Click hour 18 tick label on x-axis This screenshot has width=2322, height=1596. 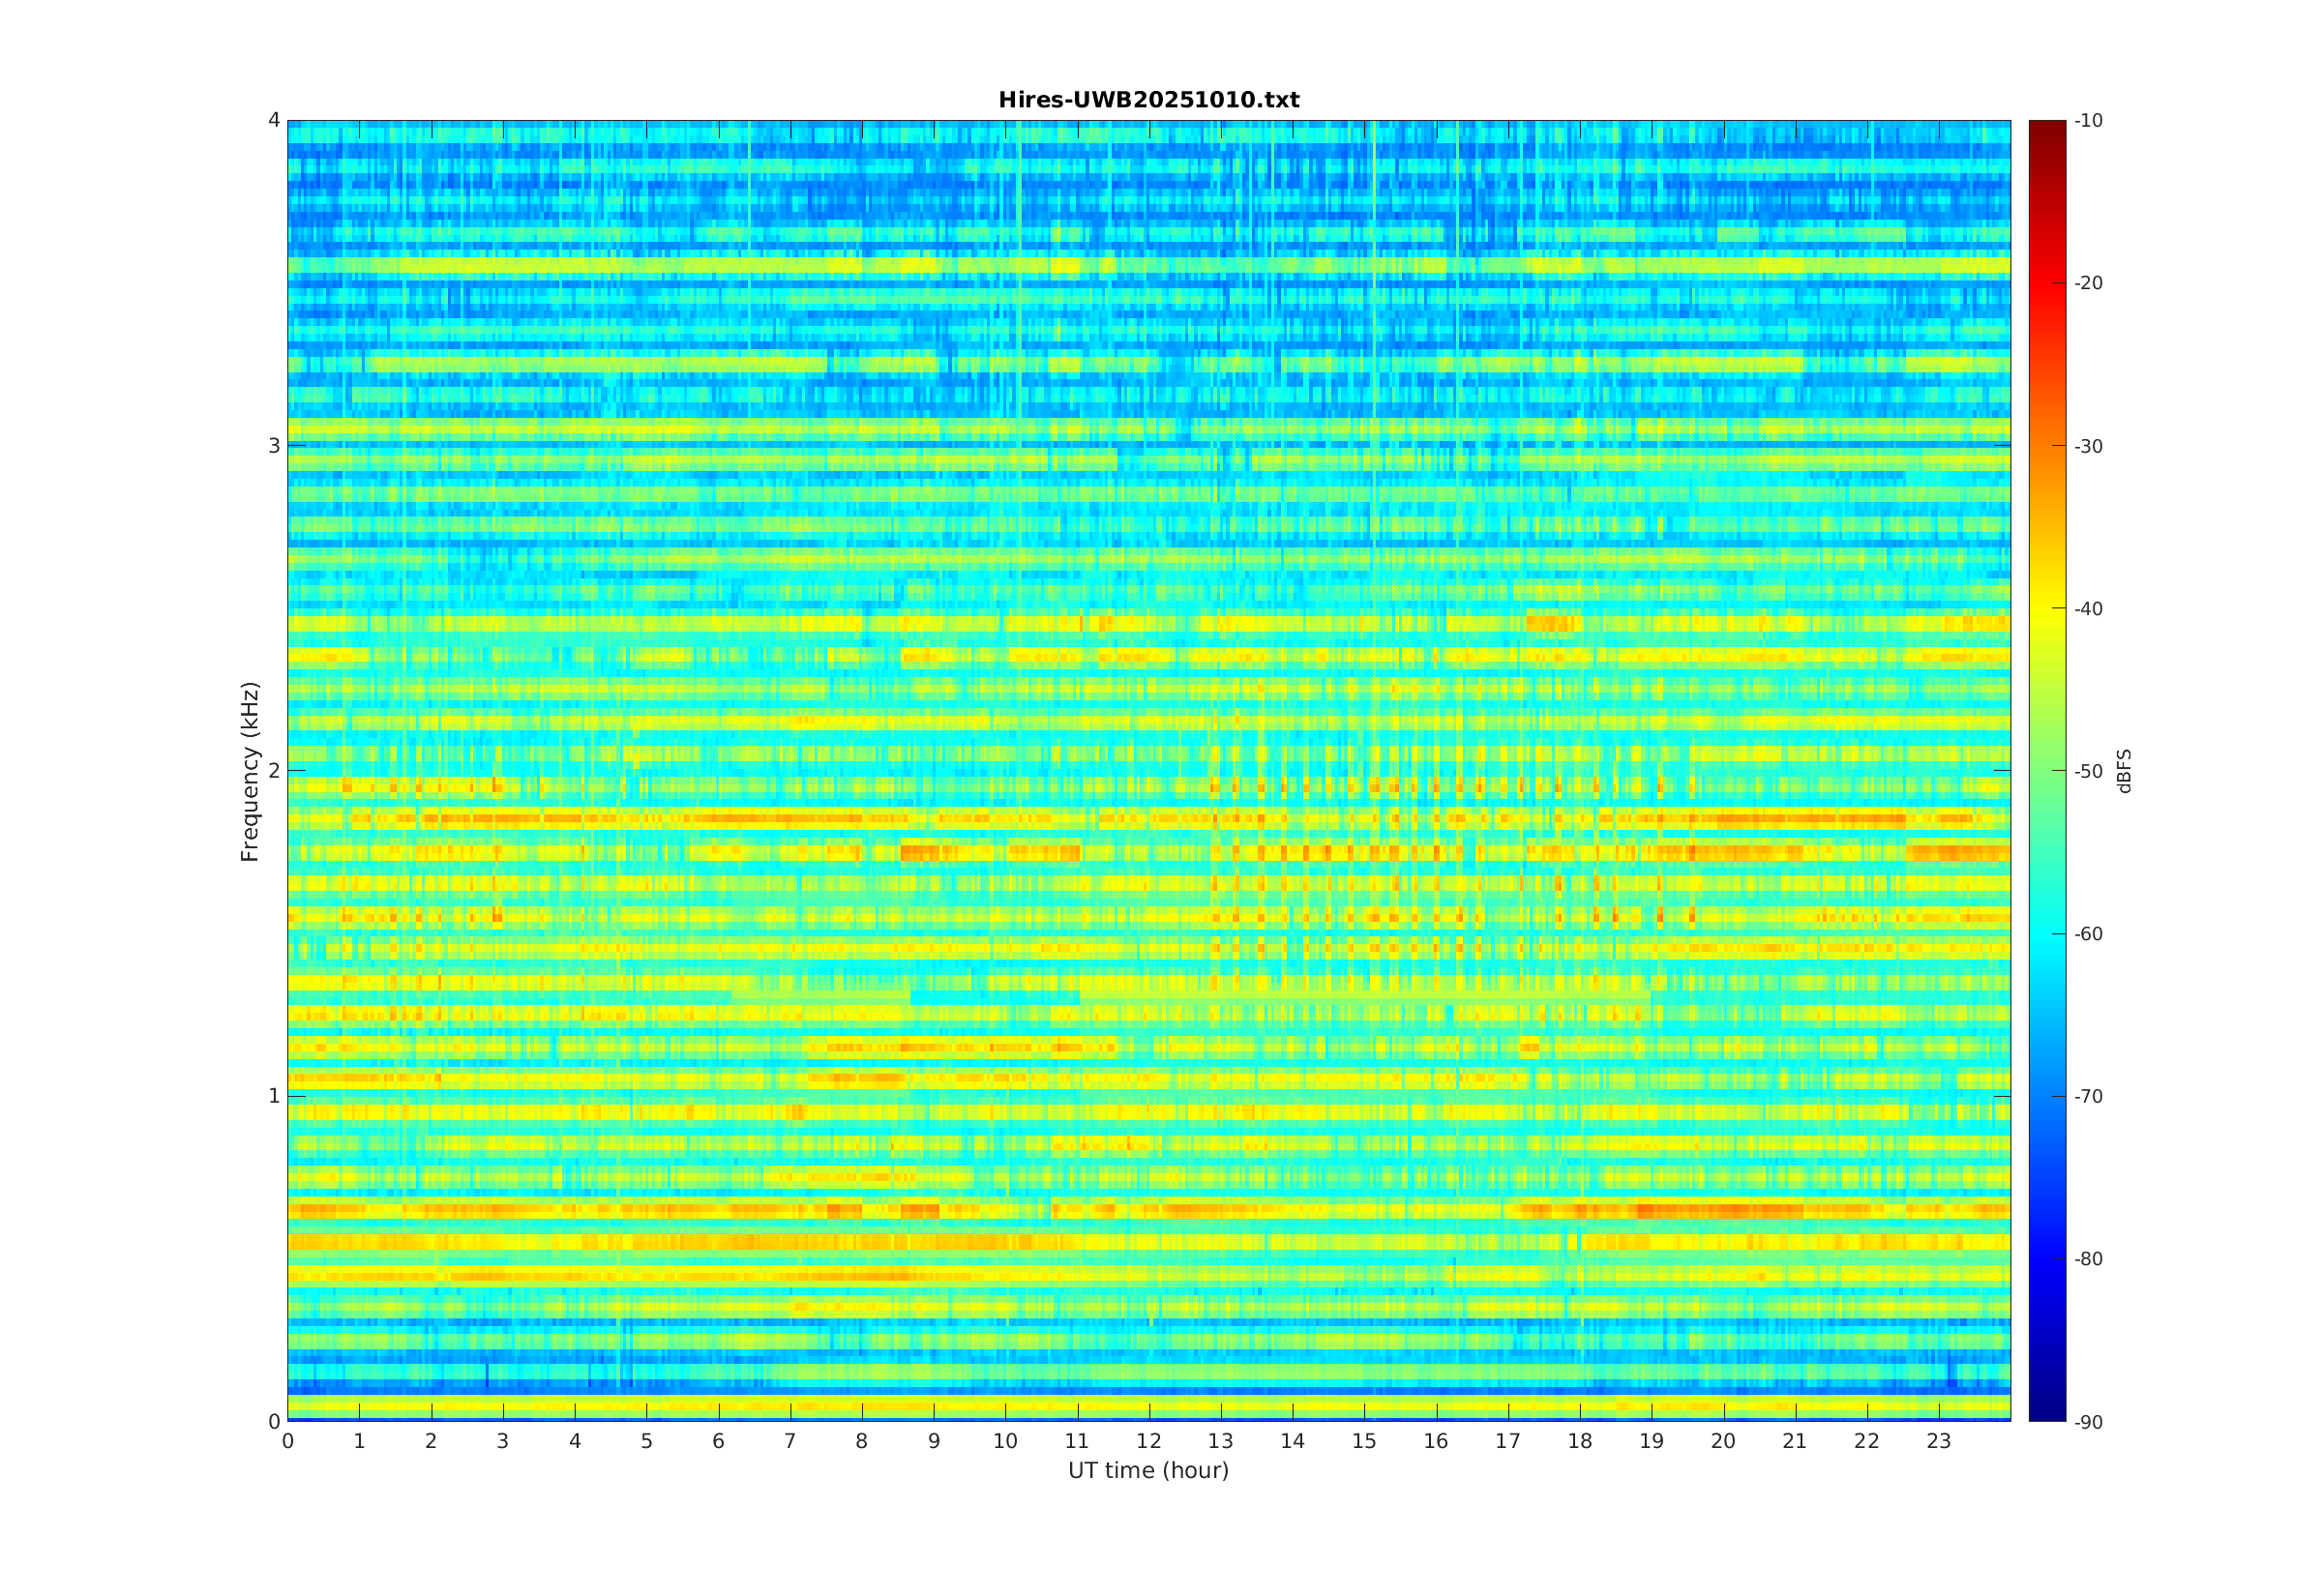pos(1579,1441)
